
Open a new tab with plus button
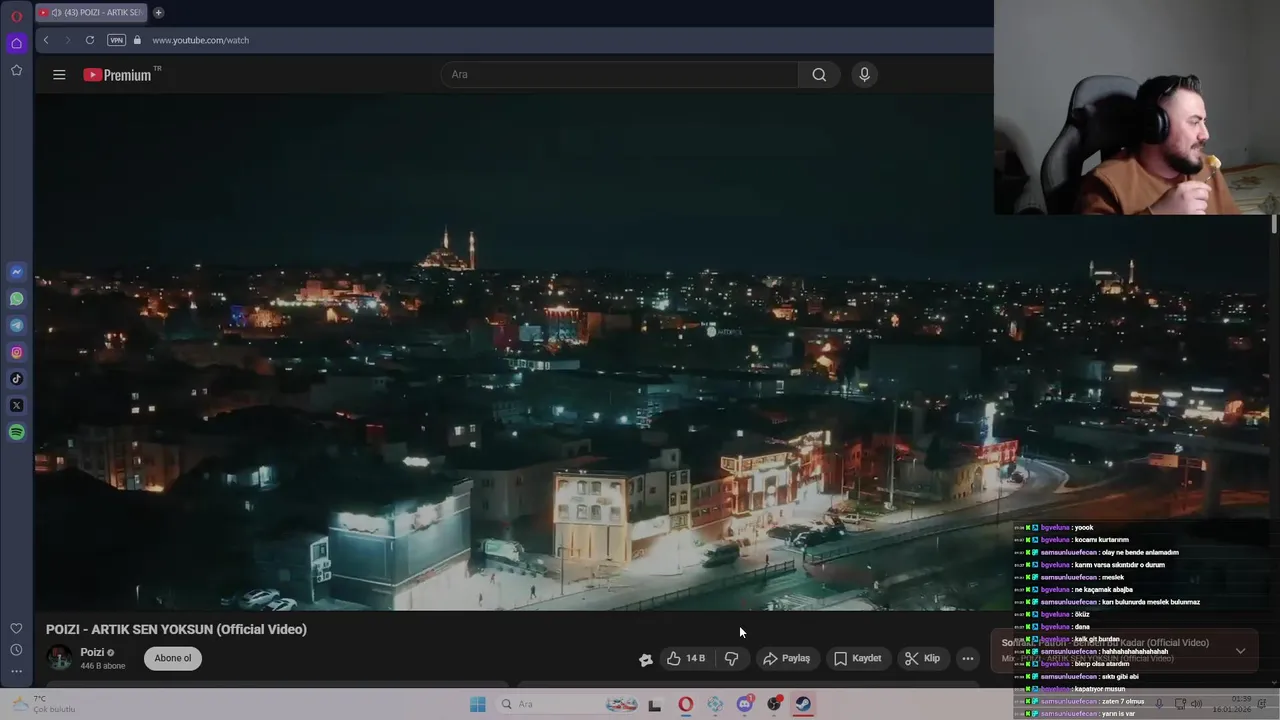pyautogui.click(x=158, y=13)
